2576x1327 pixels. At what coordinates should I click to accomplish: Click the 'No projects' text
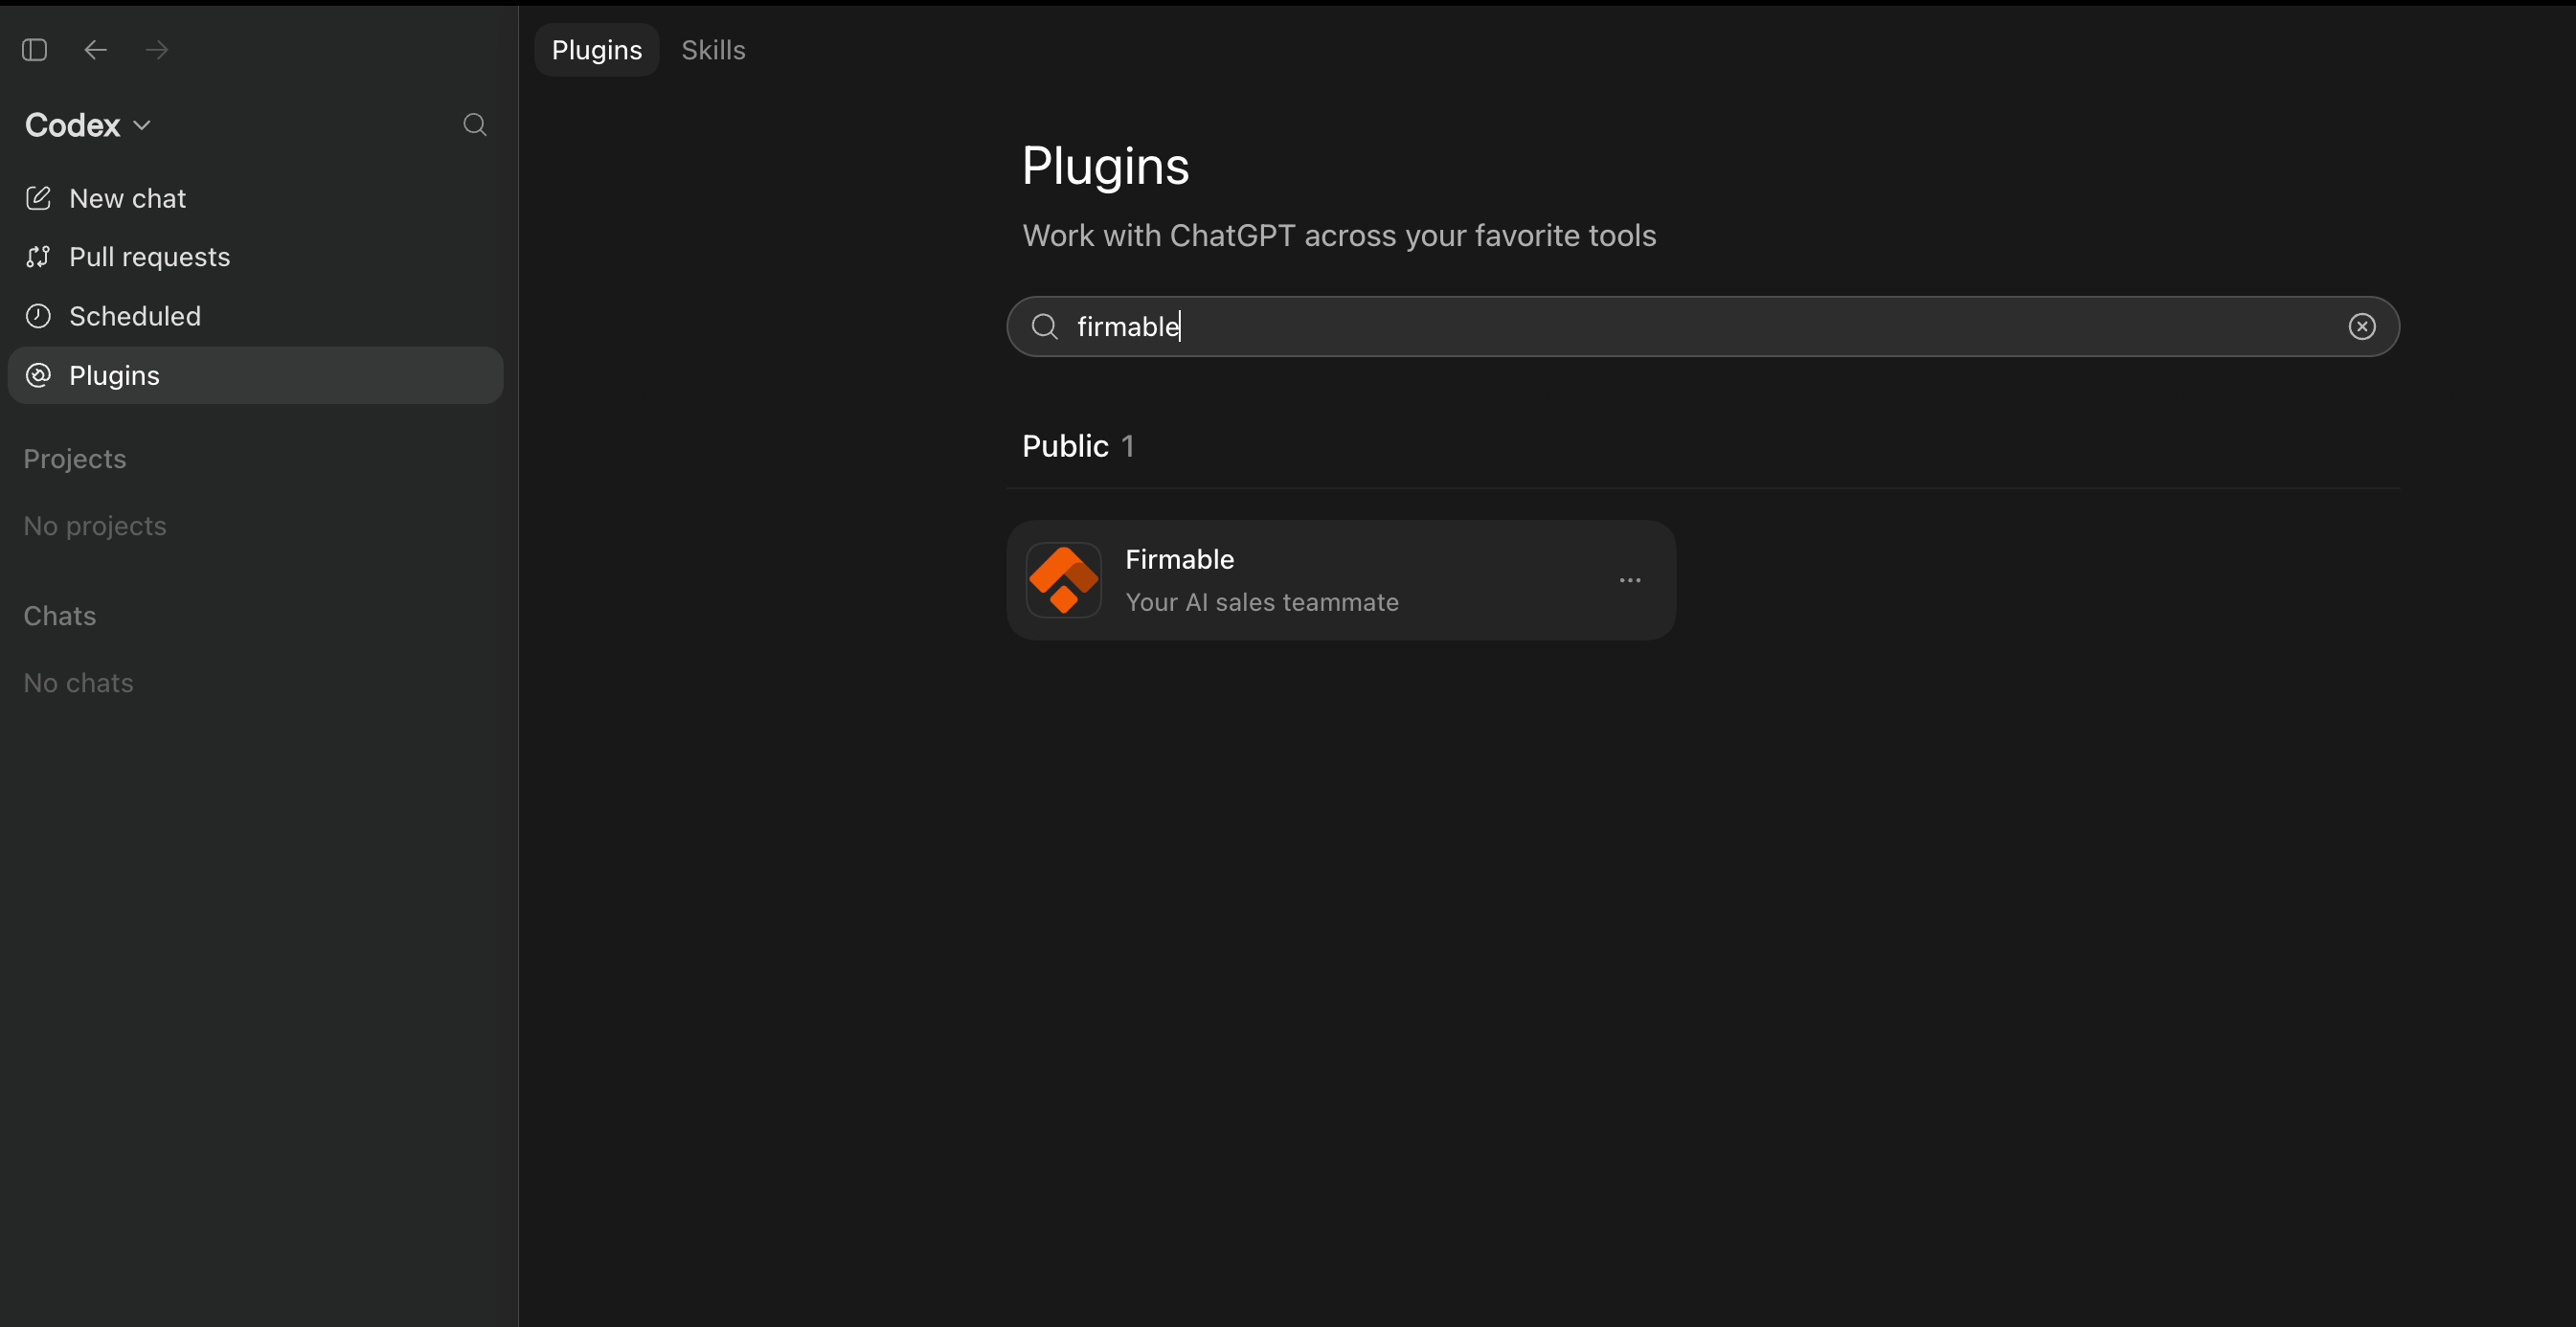(x=95, y=526)
